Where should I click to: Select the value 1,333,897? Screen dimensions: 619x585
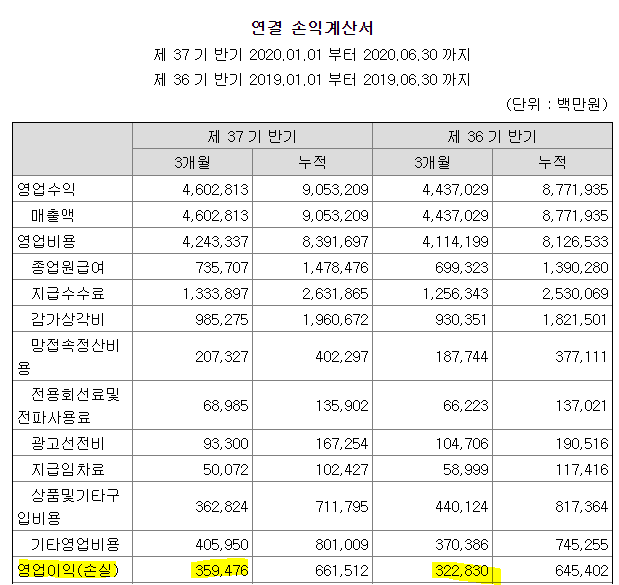pos(216,294)
